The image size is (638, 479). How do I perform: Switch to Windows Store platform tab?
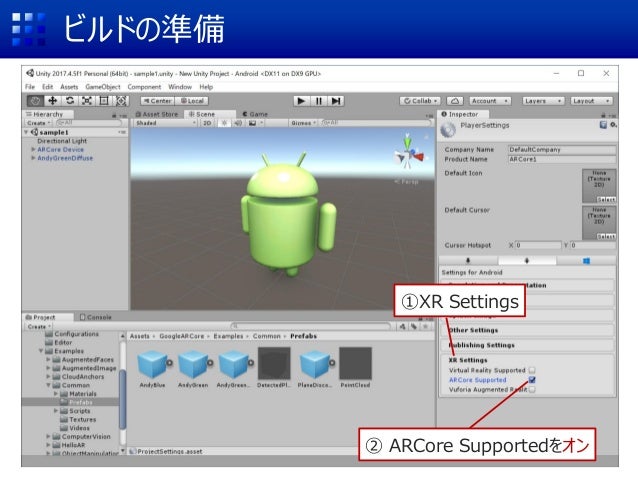point(586,260)
